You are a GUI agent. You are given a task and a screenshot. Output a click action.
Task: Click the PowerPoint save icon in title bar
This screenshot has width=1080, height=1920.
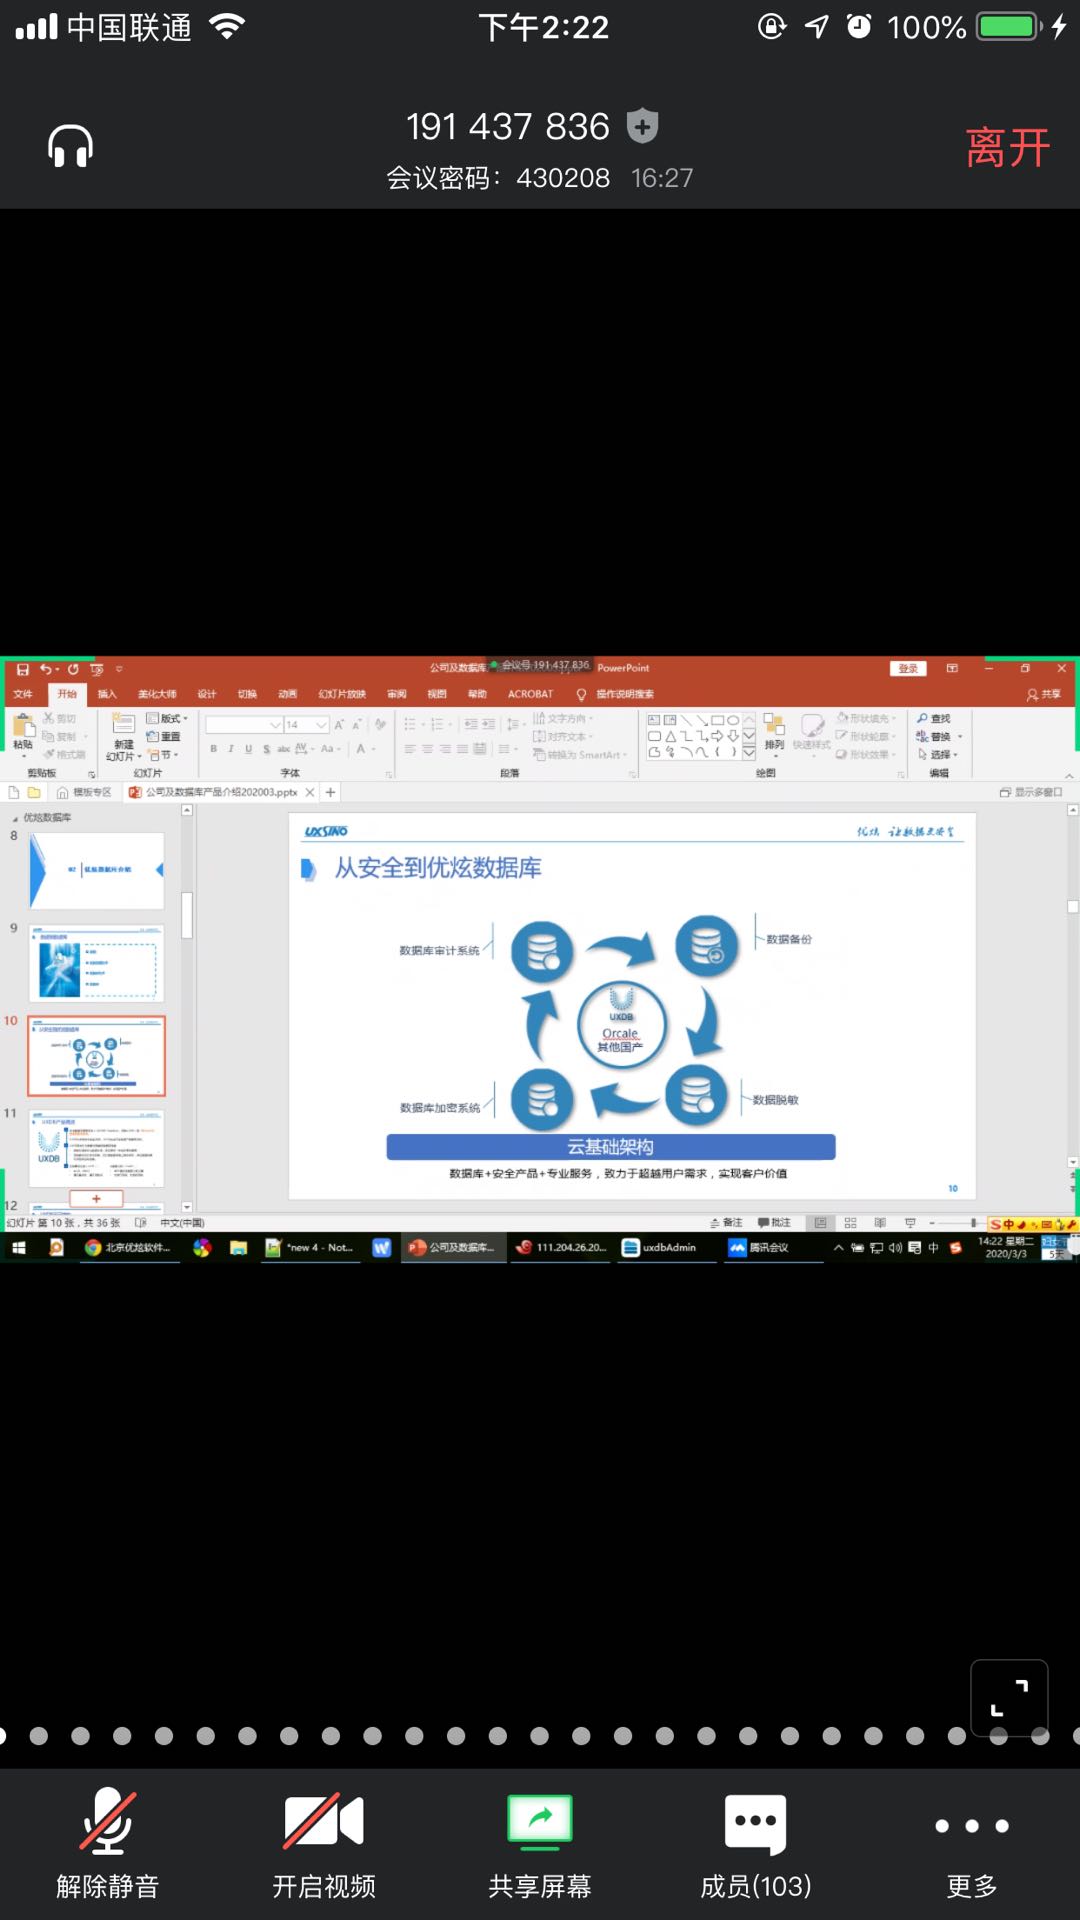(x=22, y=669)
